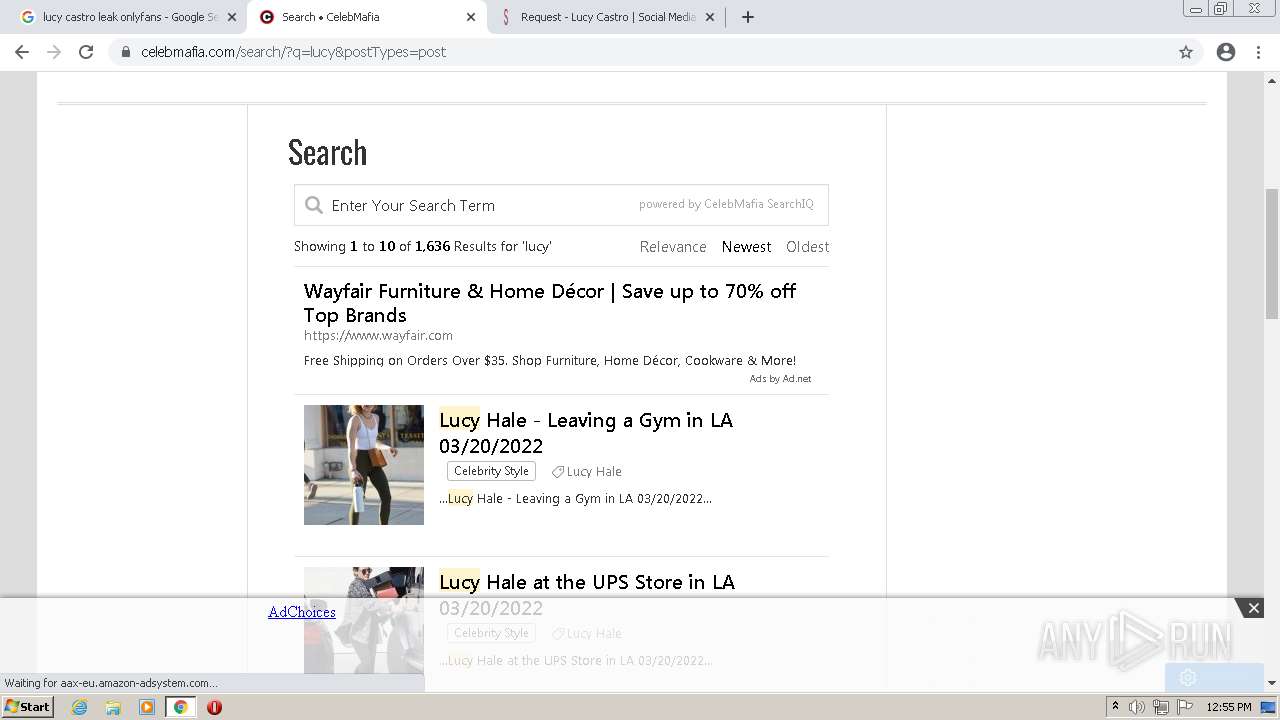Go forward to the next page
This screenshot has width=1280, height=720.
(x=54, y=52)
